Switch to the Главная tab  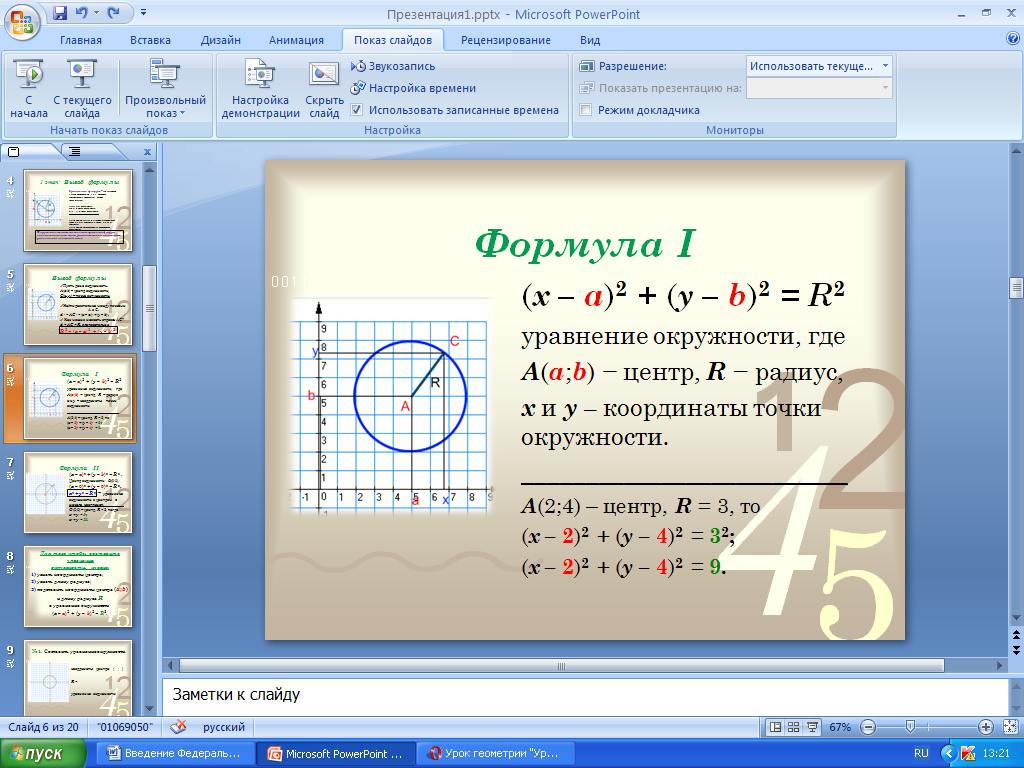[81, 40]
